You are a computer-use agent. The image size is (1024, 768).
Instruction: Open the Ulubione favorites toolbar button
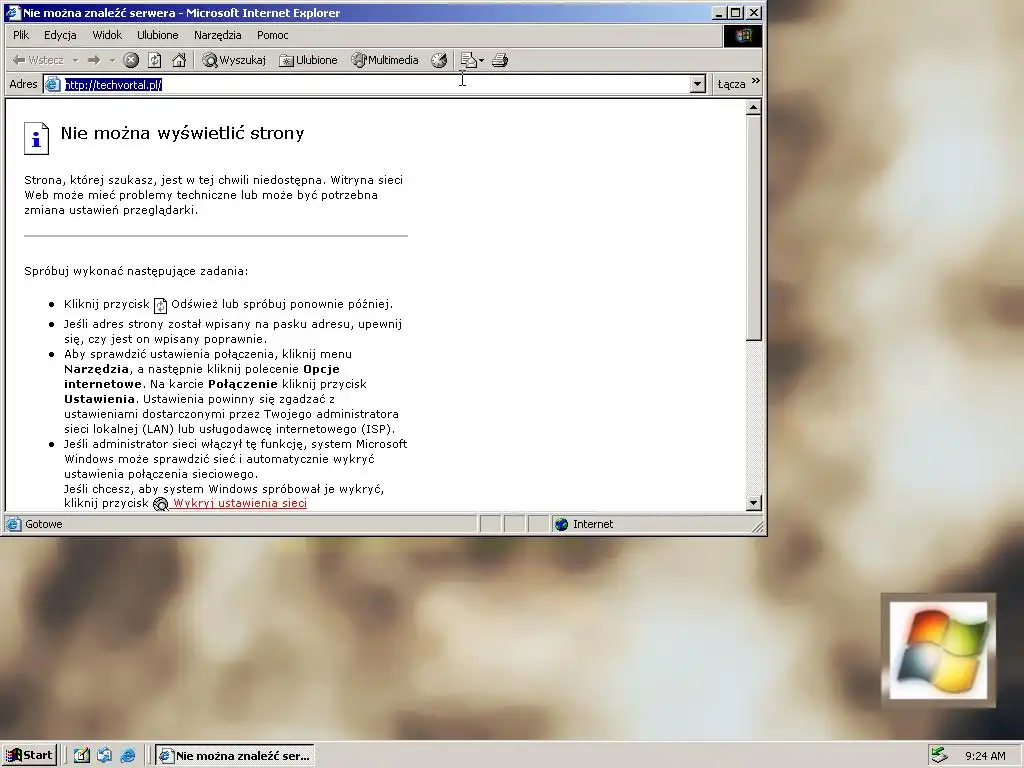(308, 60)
